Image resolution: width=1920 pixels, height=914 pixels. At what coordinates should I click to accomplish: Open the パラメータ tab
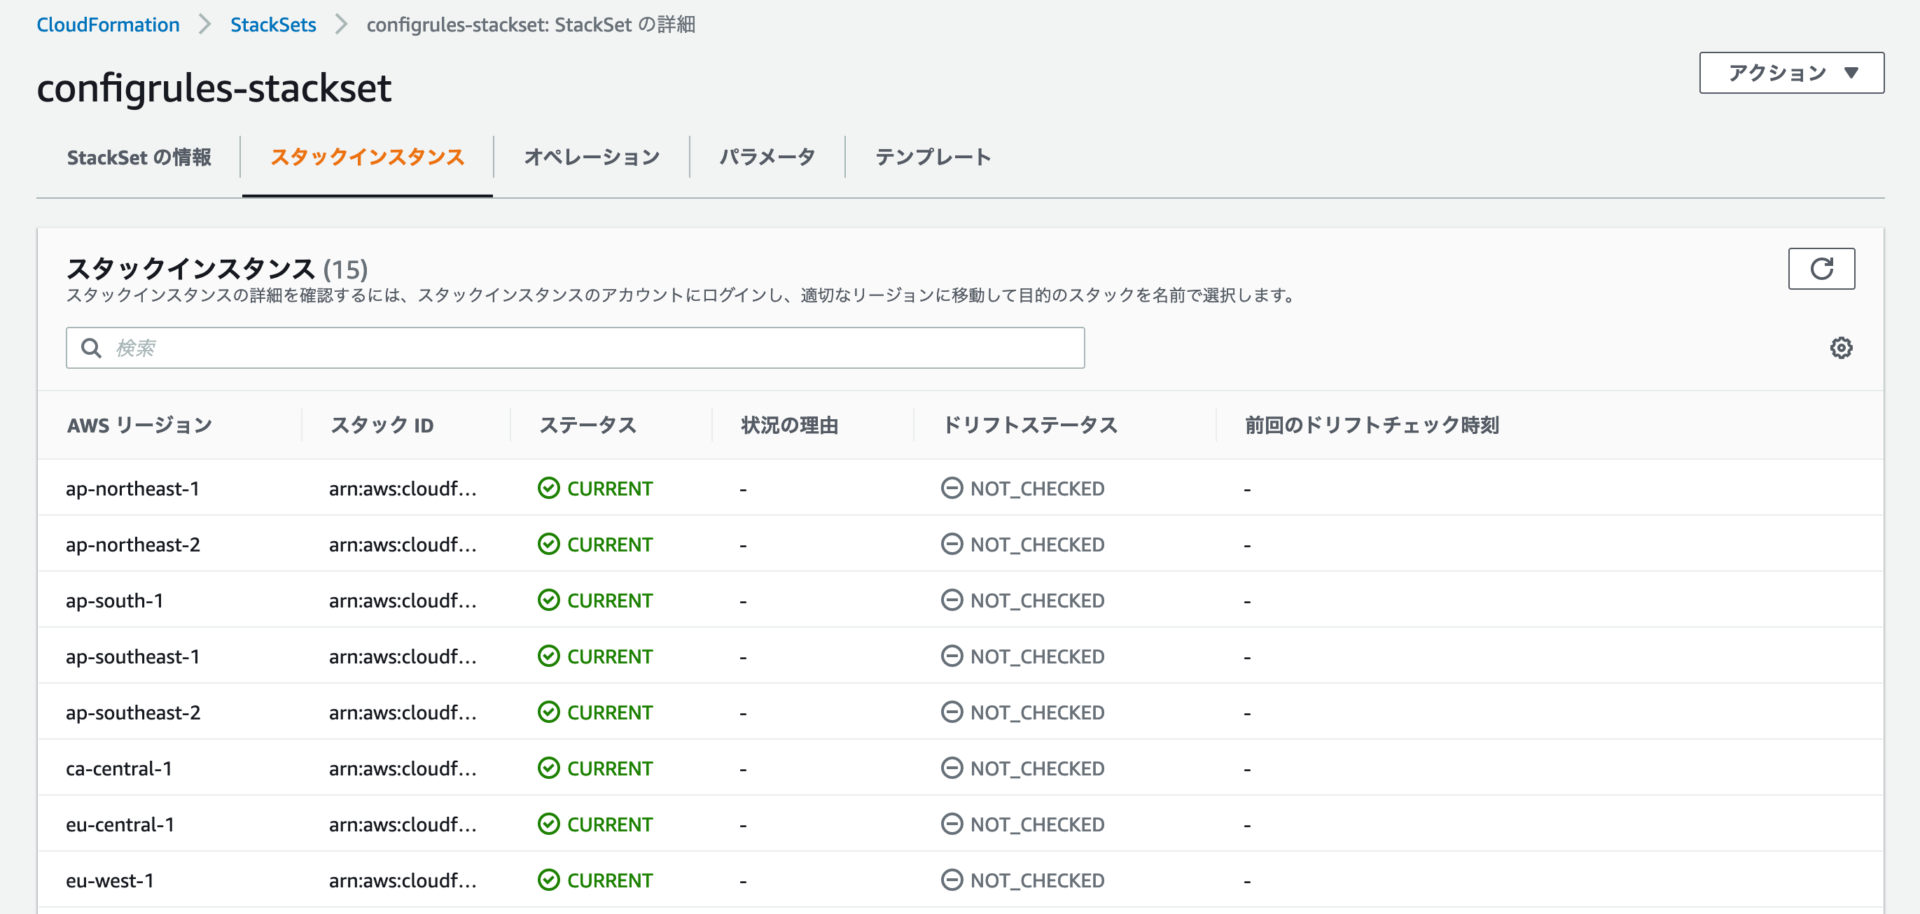point(767,157)
